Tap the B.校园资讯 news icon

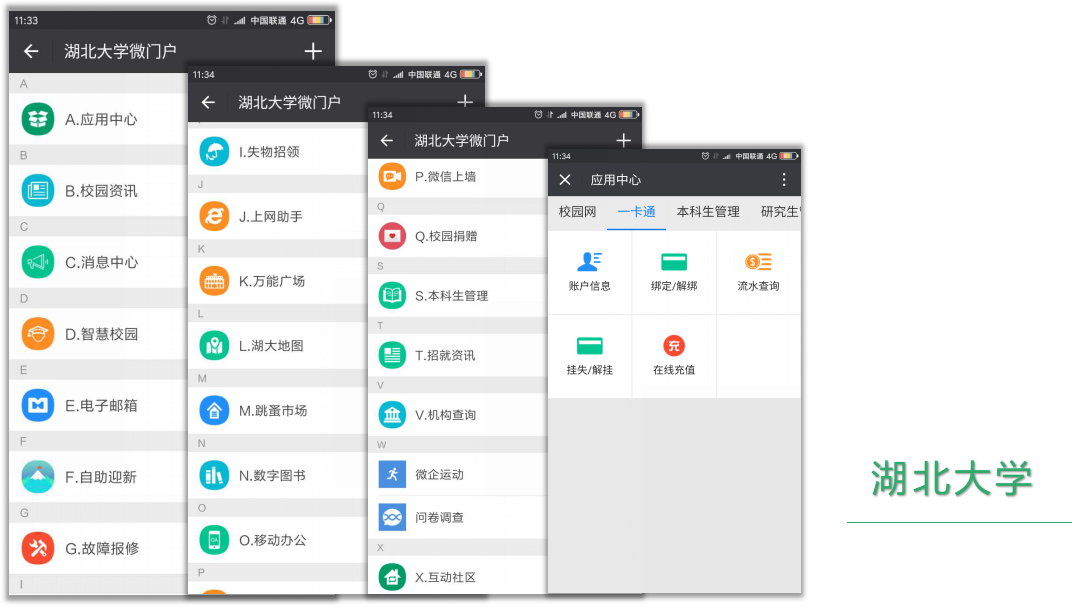pyautogui.click(x=38, y=191)
